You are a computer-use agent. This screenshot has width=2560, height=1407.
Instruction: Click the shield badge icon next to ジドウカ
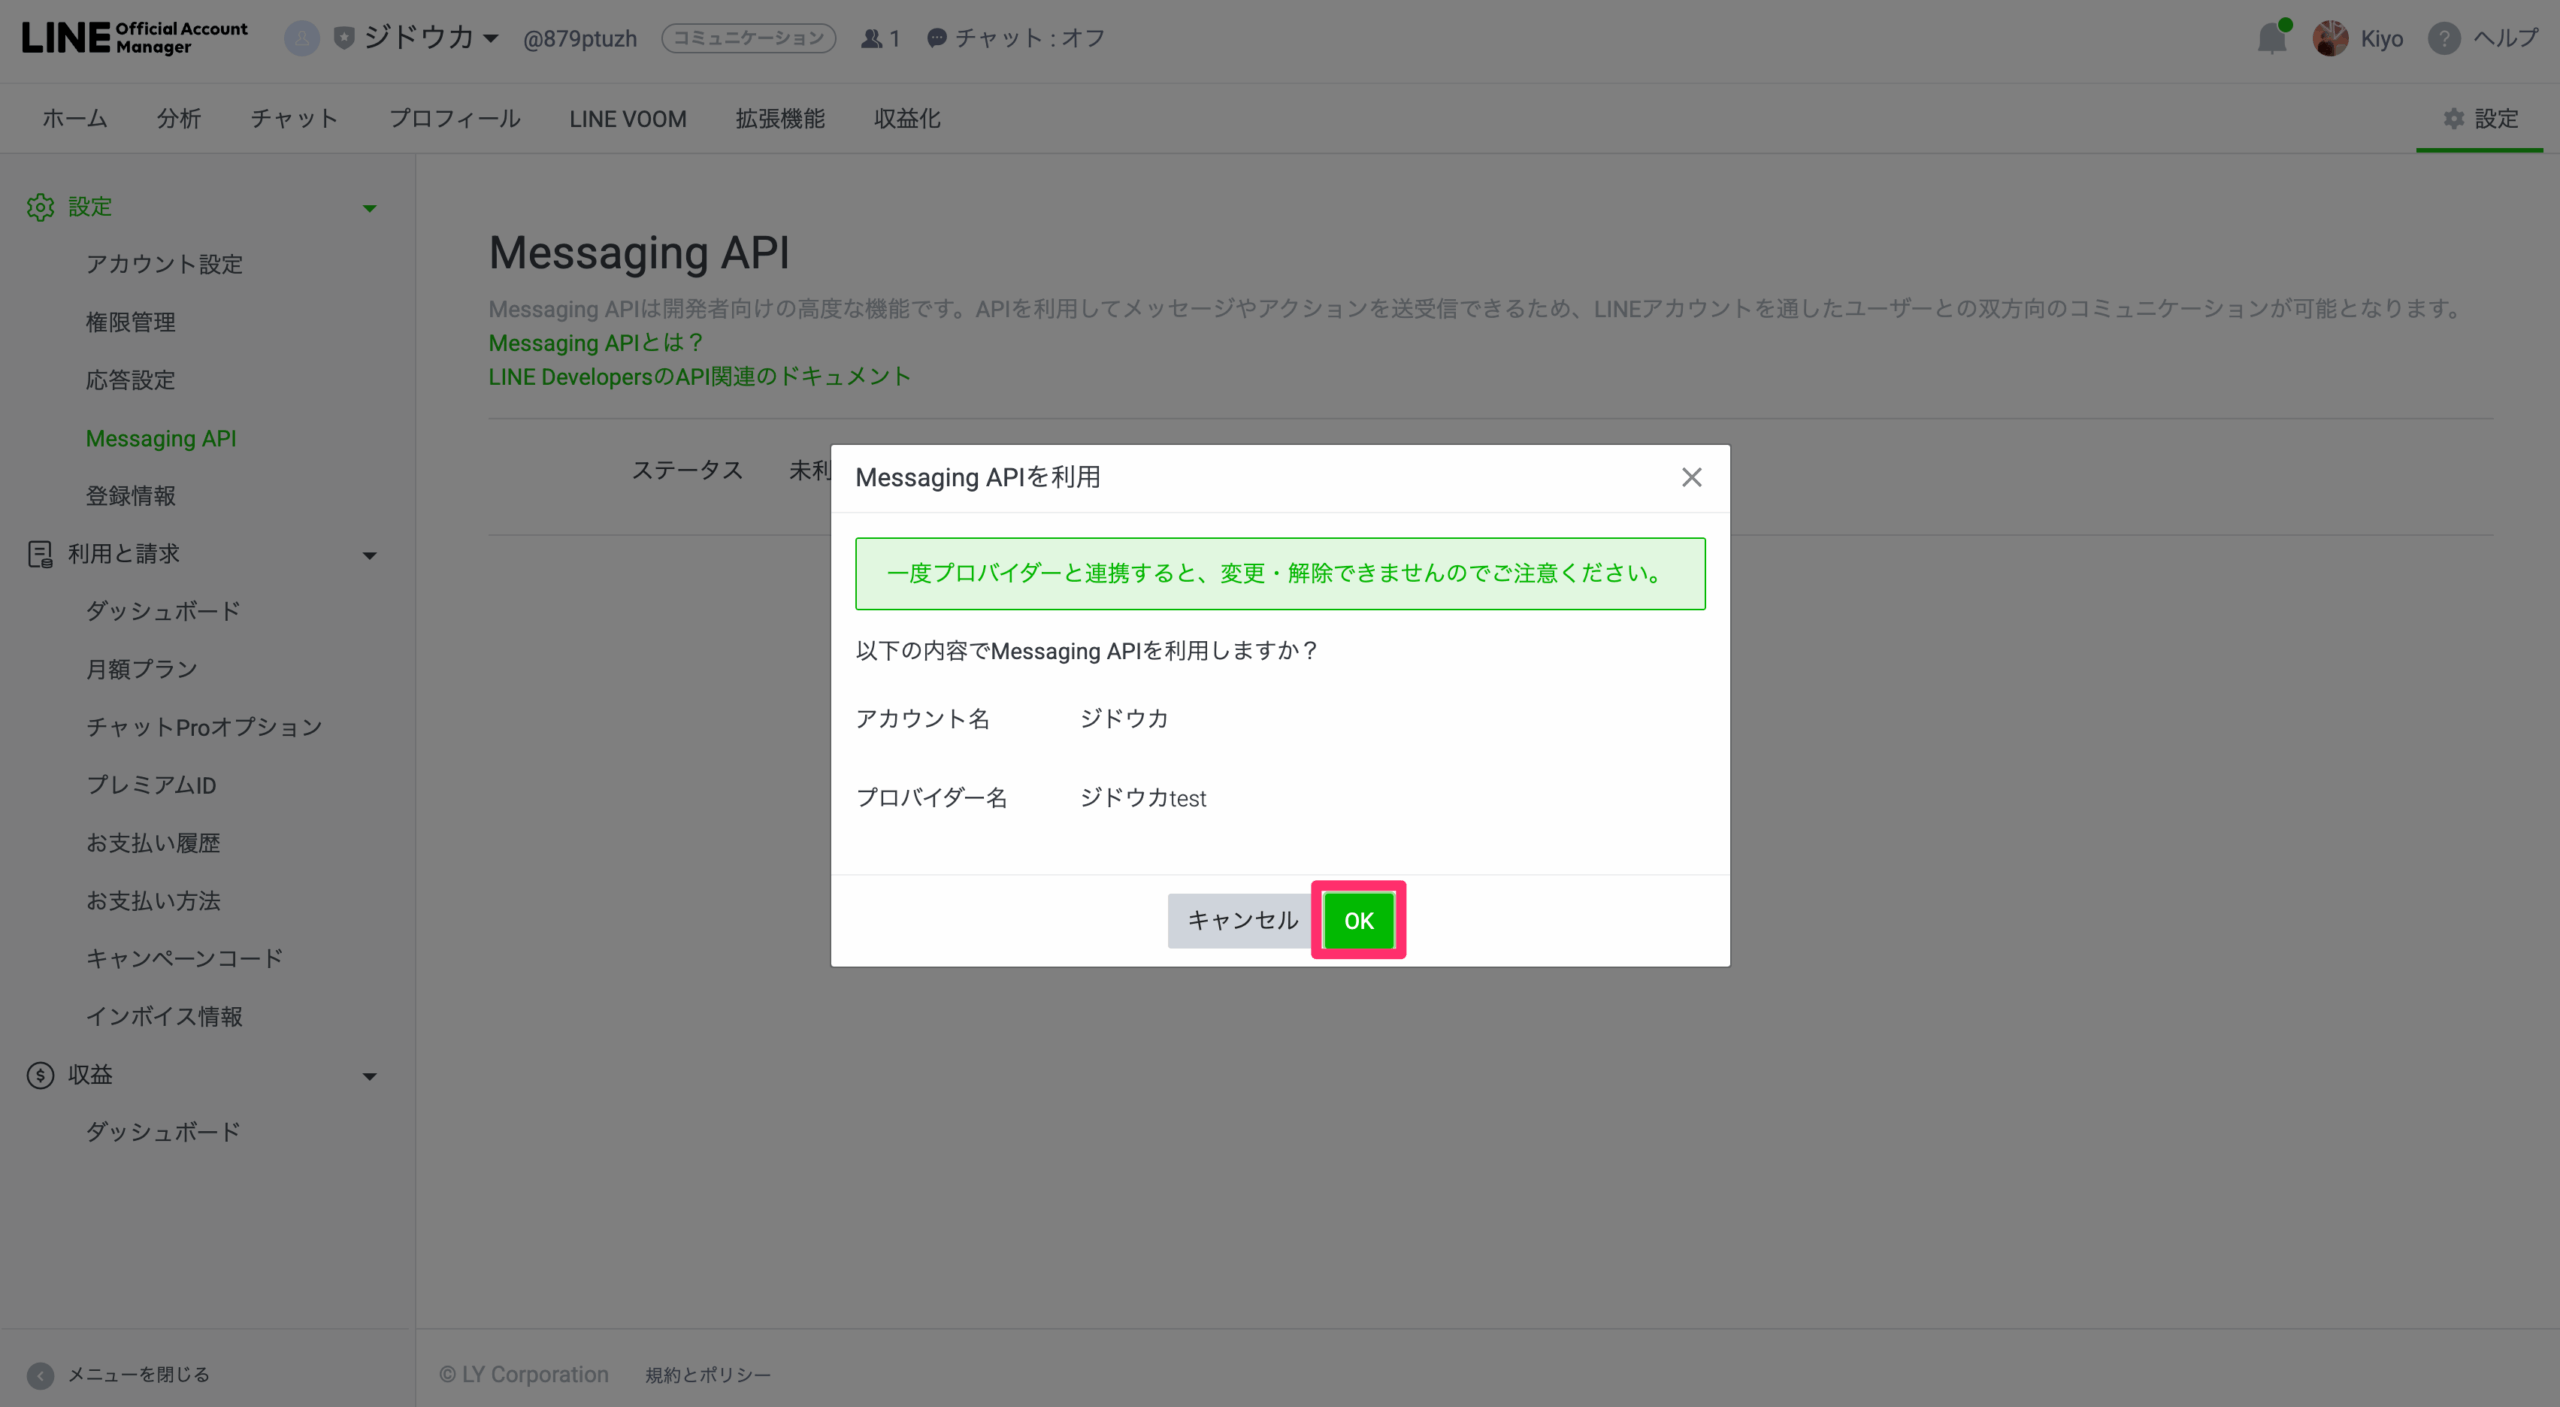click(344, 38)
